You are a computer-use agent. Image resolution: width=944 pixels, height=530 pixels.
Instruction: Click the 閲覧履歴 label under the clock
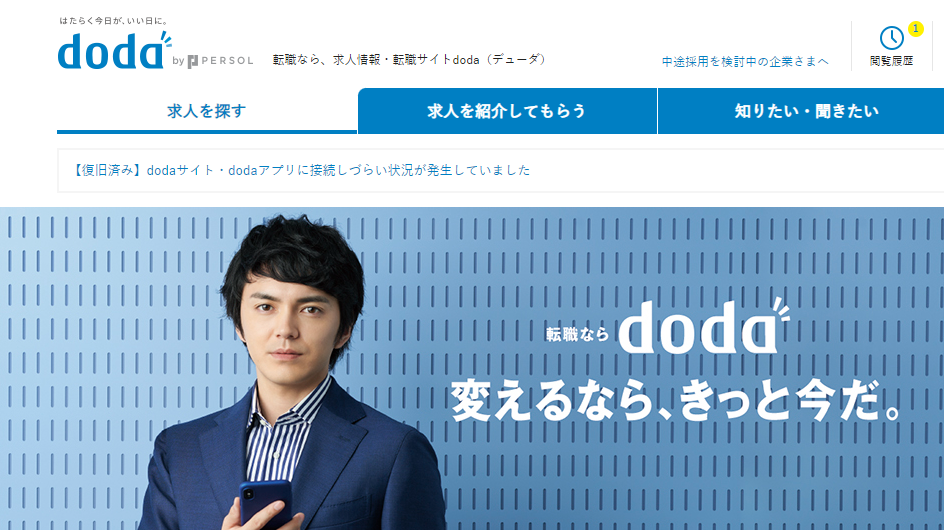891,61
